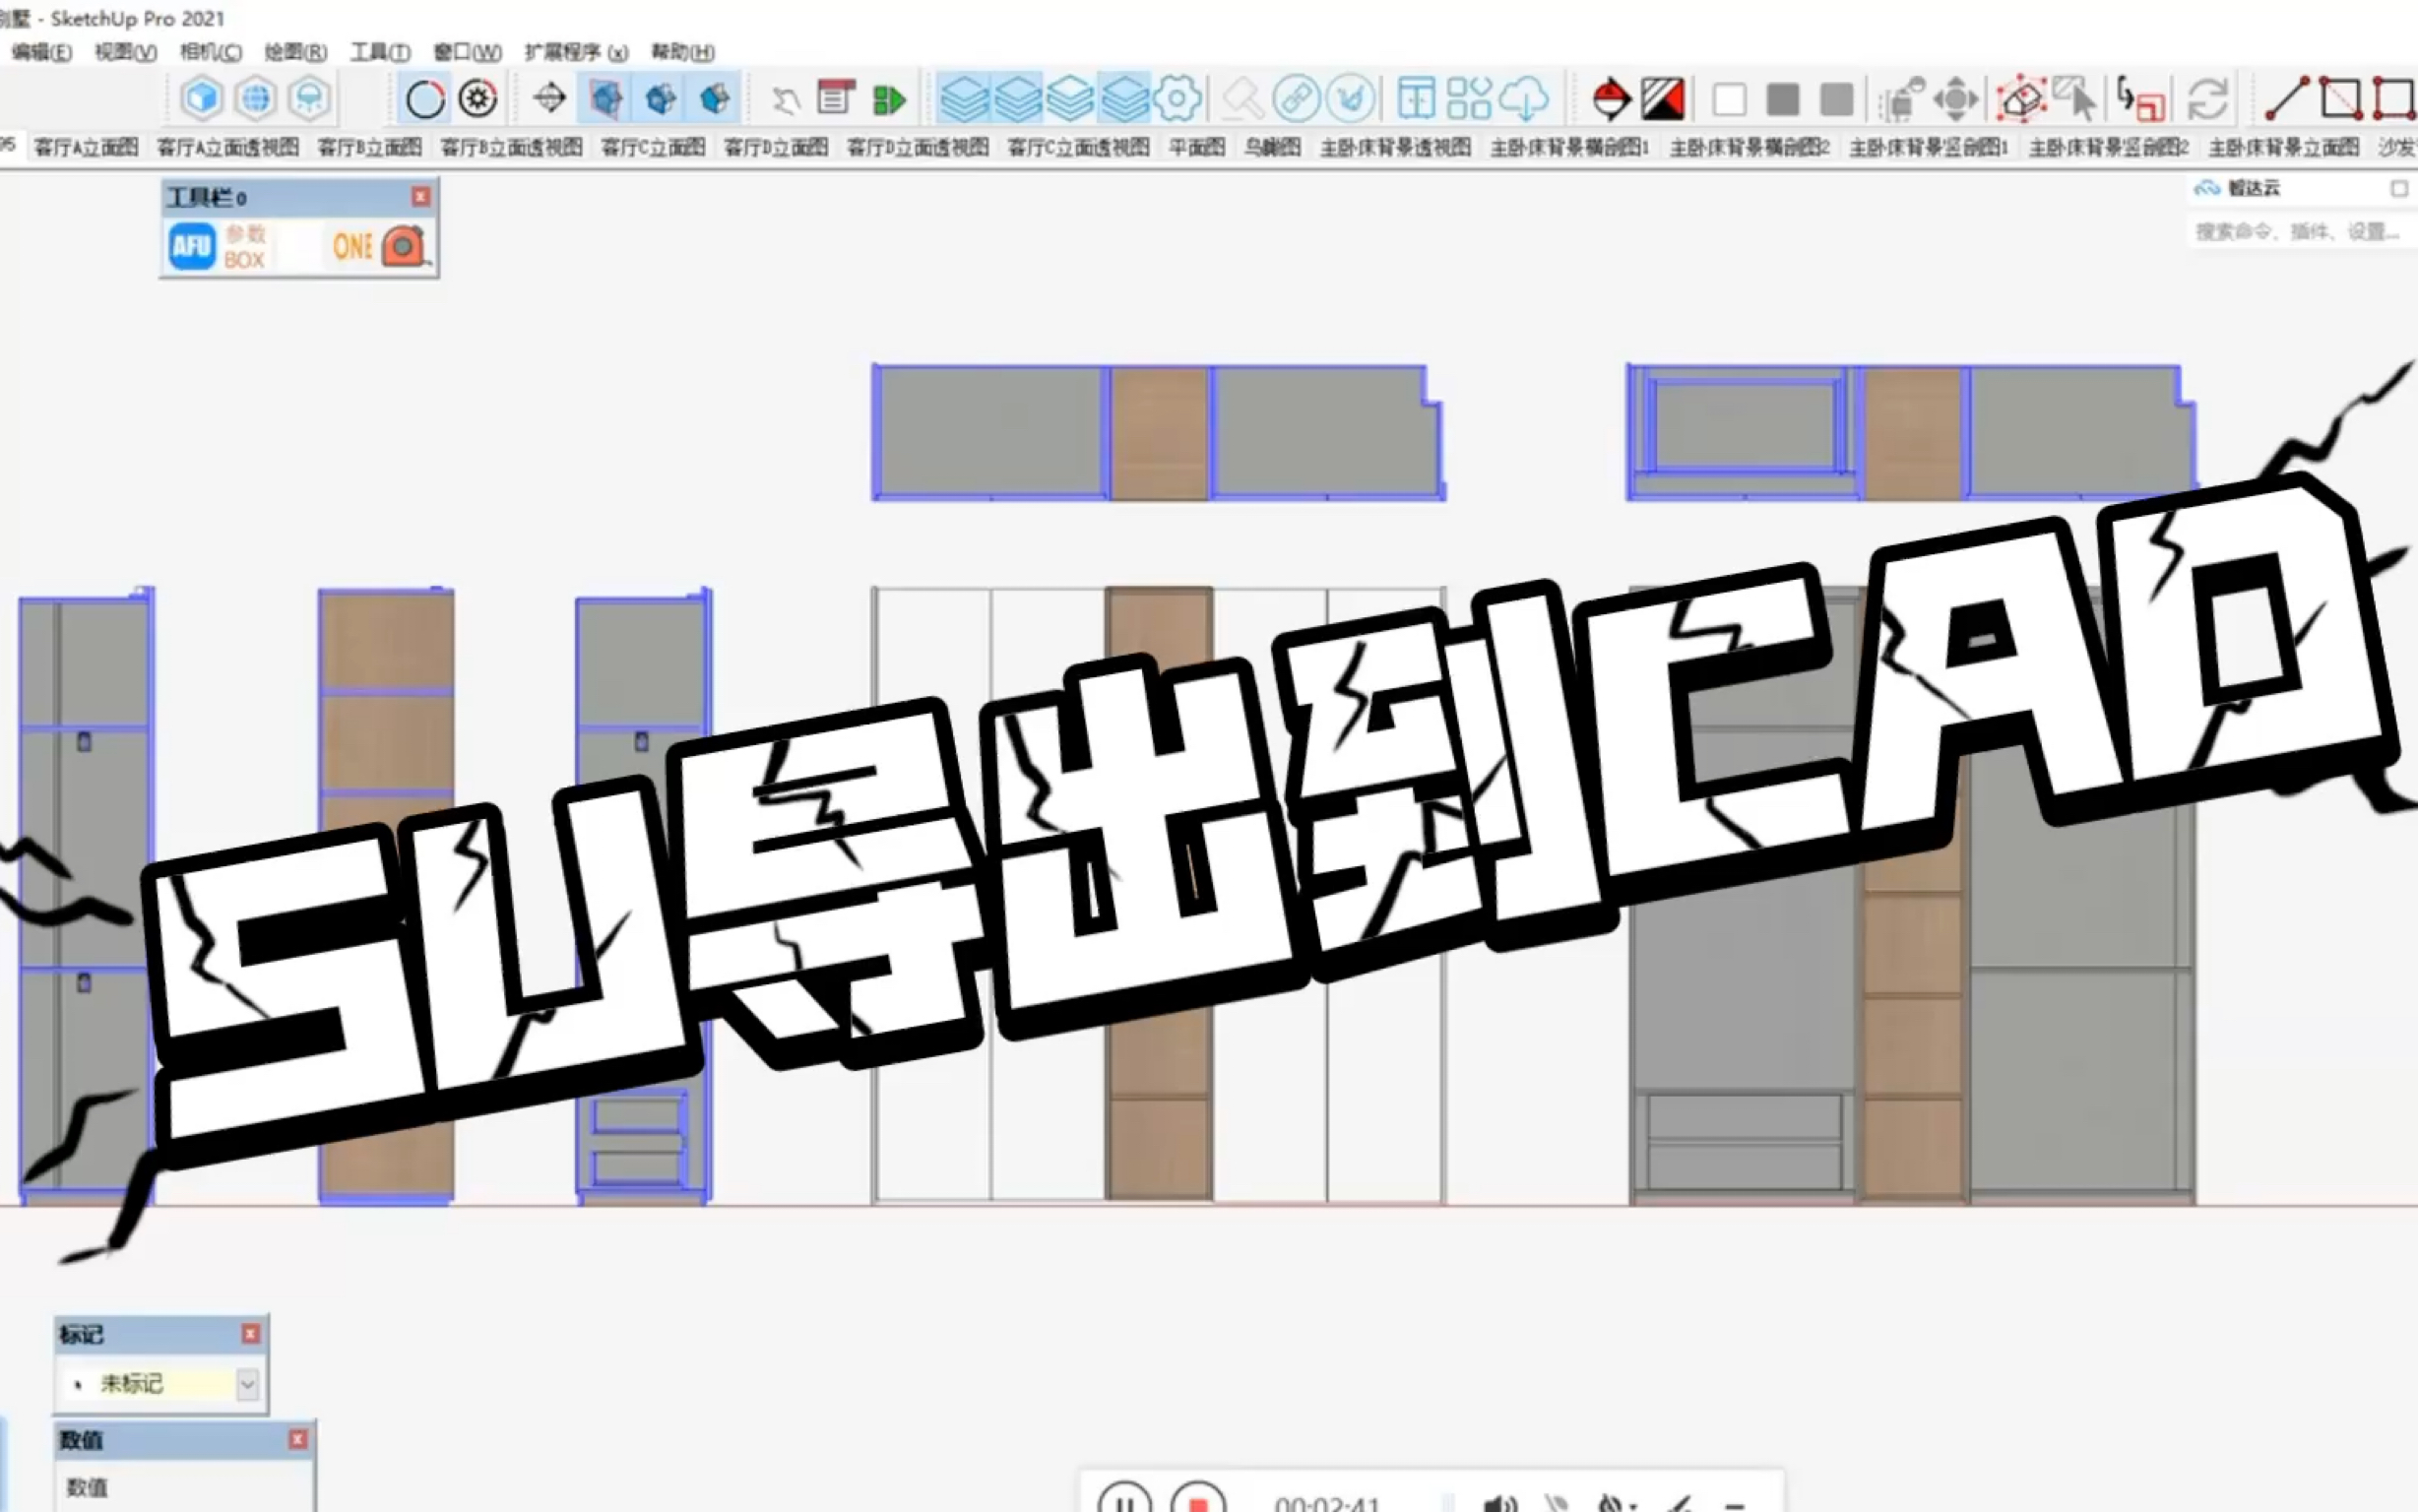Click the blue cube hexagon icon
This screenshot has width=2418, height=1512.
(x=202, y=99)
